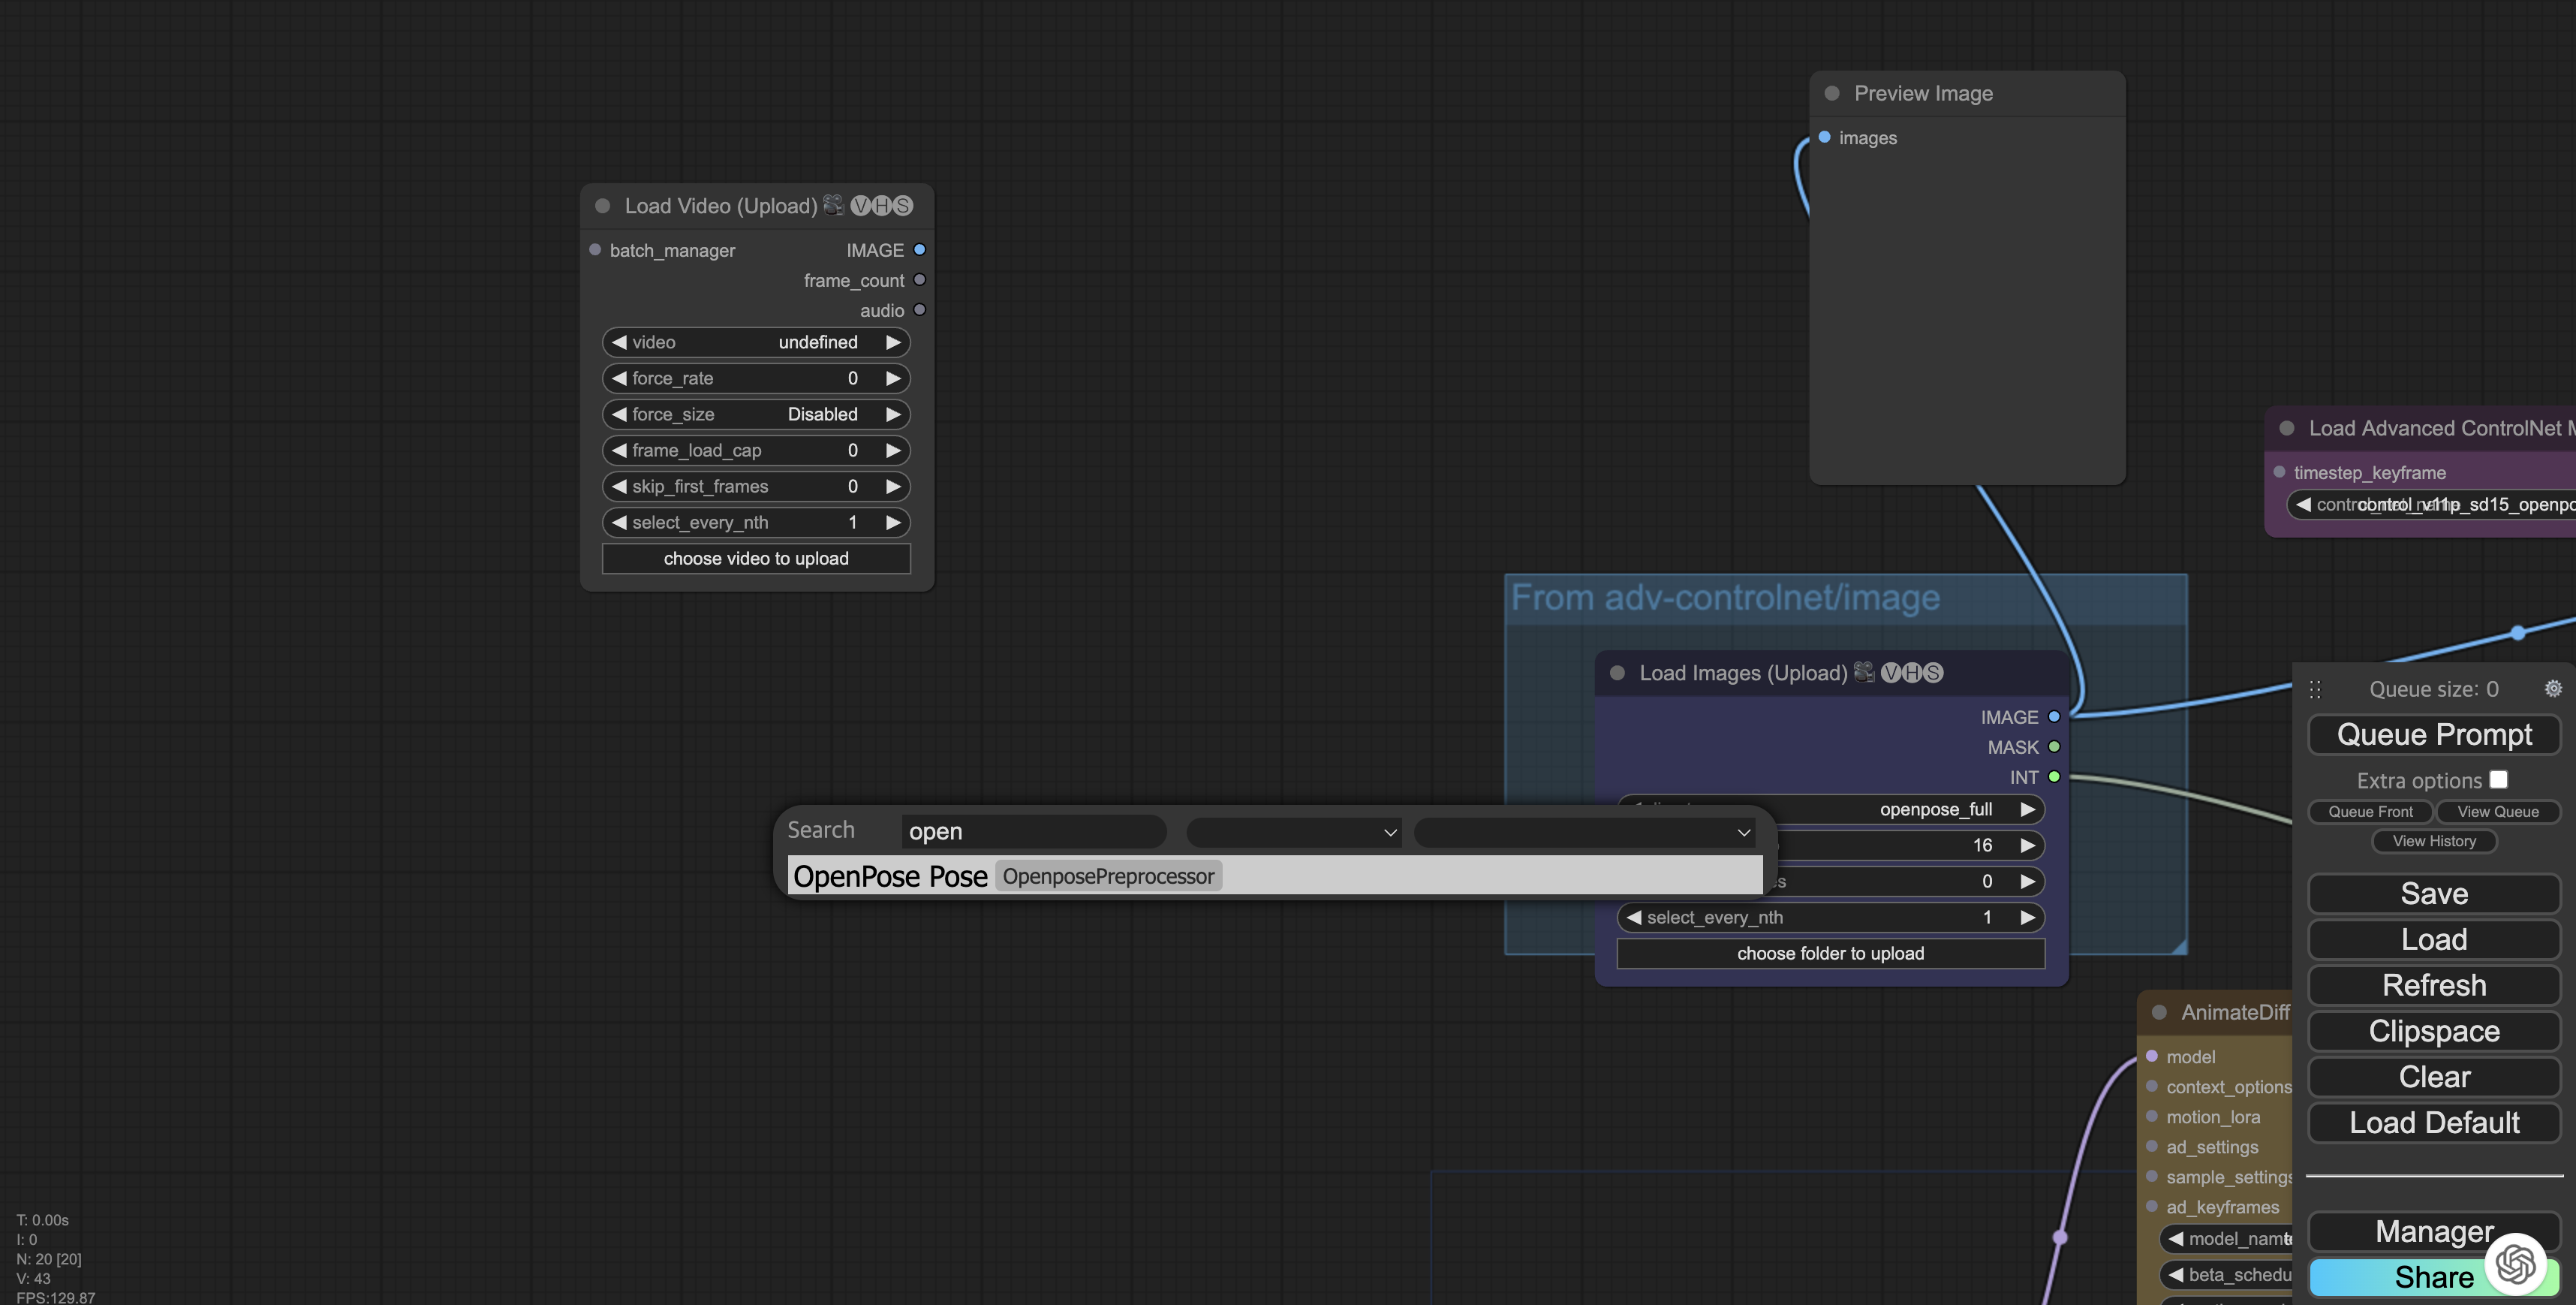Click the force_size Disabled toggle
Image resolution: width=2576 pixels, height=1305 pixels.
(x=756, y=414)
